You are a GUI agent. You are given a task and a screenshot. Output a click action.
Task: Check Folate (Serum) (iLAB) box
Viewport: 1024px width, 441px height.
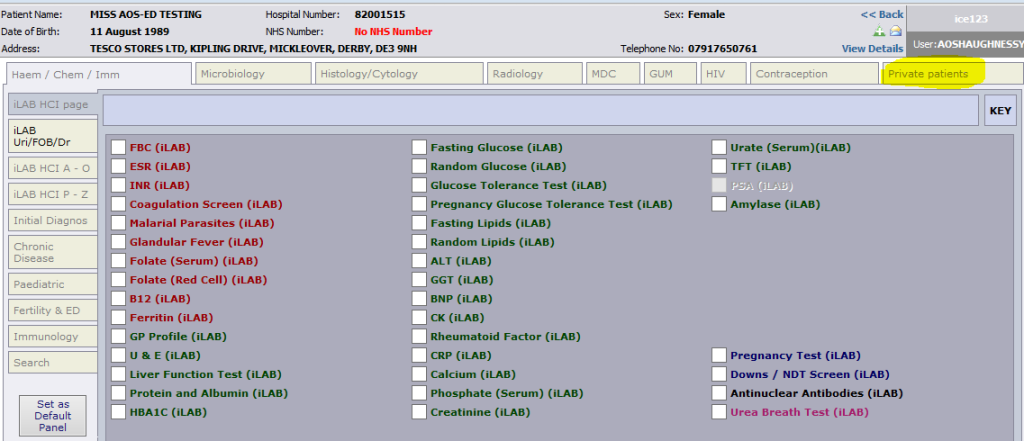[x=118, y=261]
